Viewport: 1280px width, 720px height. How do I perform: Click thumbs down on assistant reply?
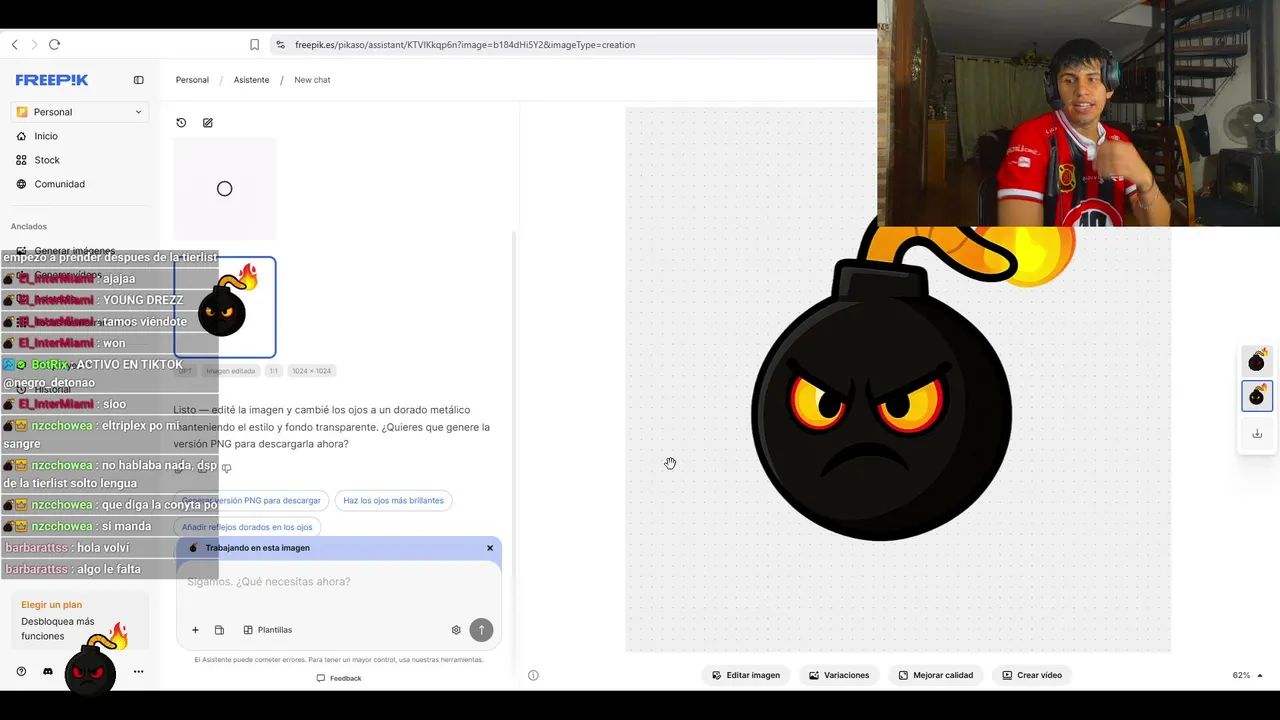click(227, 468)
